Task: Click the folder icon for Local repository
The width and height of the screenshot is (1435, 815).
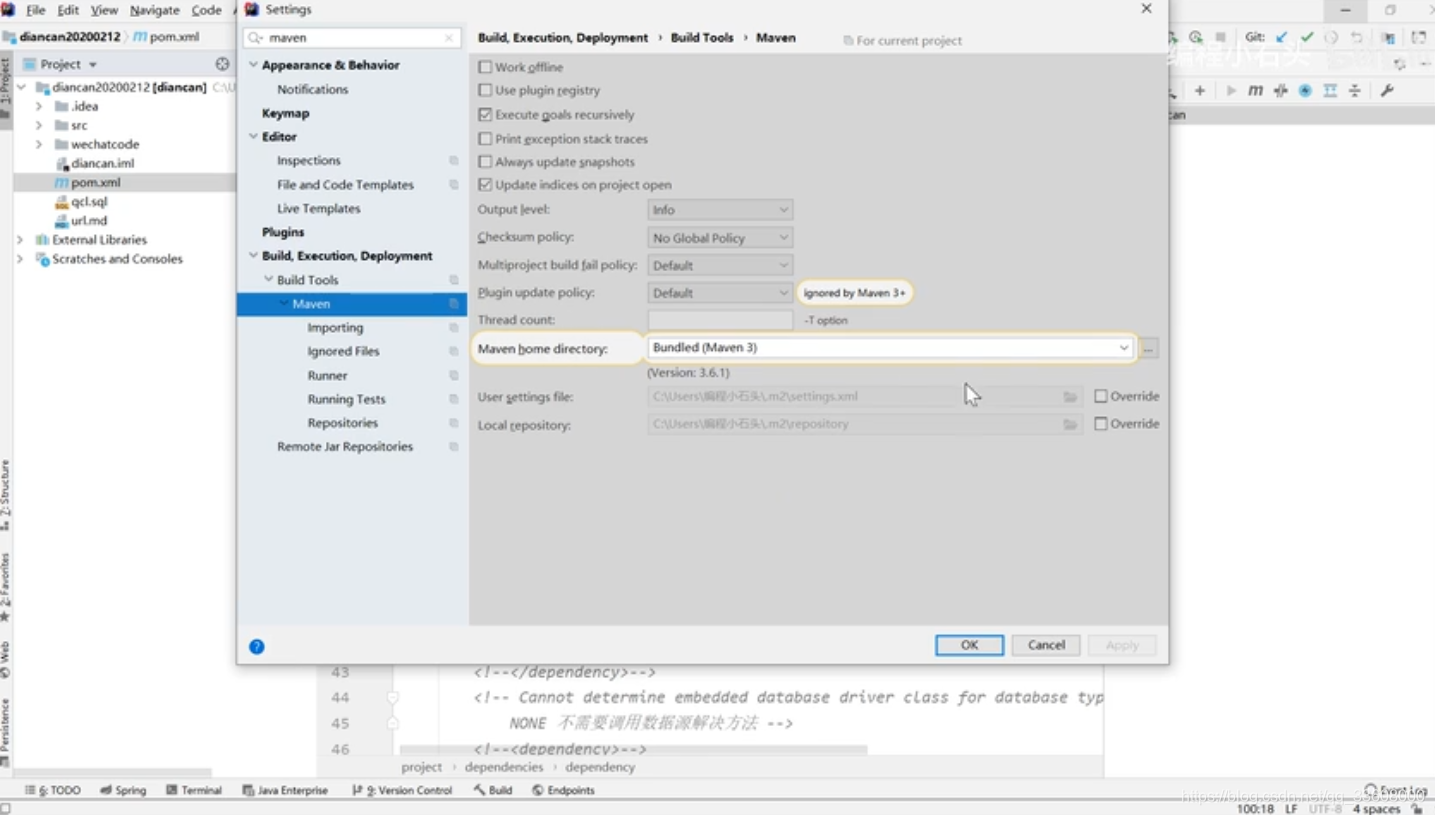Action: pyautogui.click(x=1070, y=424)
